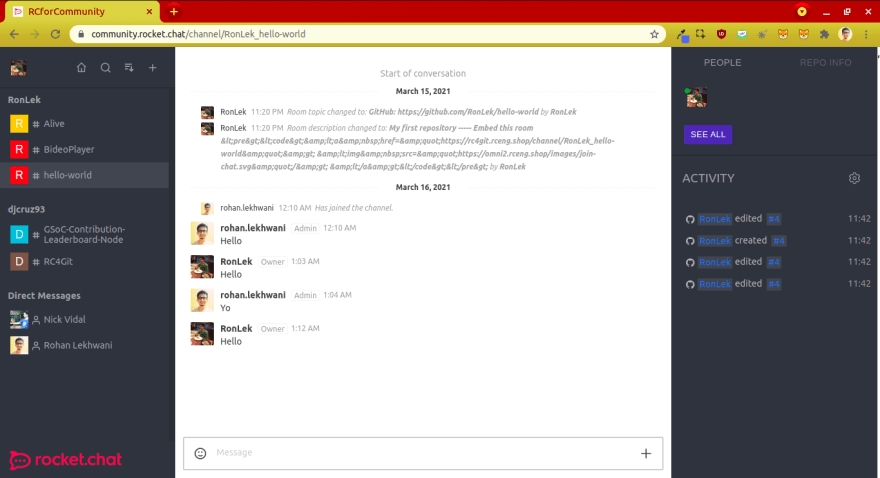The image size is (880, 478).
Task: Bookmark page with the star icon
Action: click(x=654, y=34)
